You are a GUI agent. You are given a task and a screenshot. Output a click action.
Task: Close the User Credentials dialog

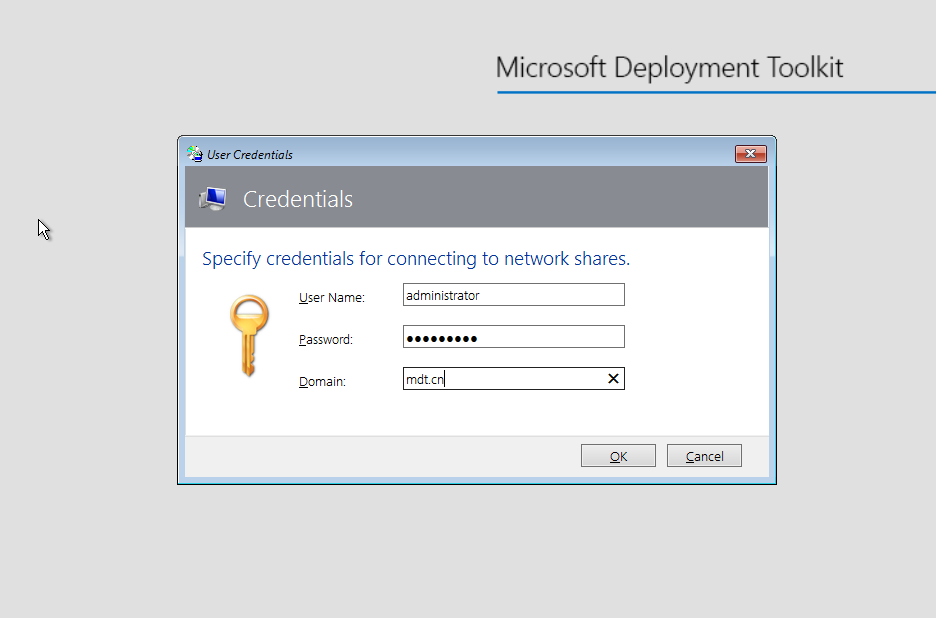(x=750, y=154)
